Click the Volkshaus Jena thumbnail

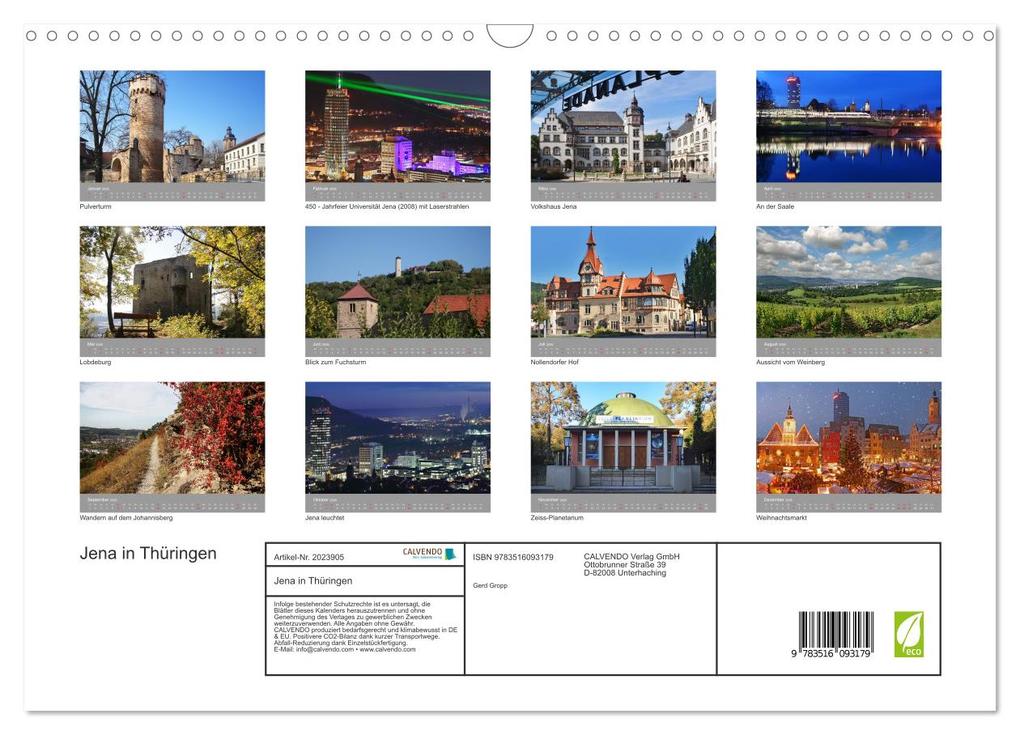[622, 130]
